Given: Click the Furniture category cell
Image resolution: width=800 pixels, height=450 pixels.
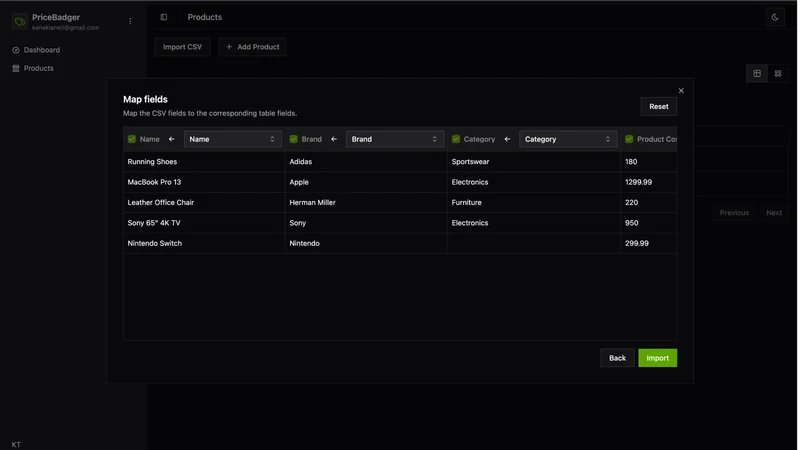Looking at the screenshot, I should (x=534, y=203).
